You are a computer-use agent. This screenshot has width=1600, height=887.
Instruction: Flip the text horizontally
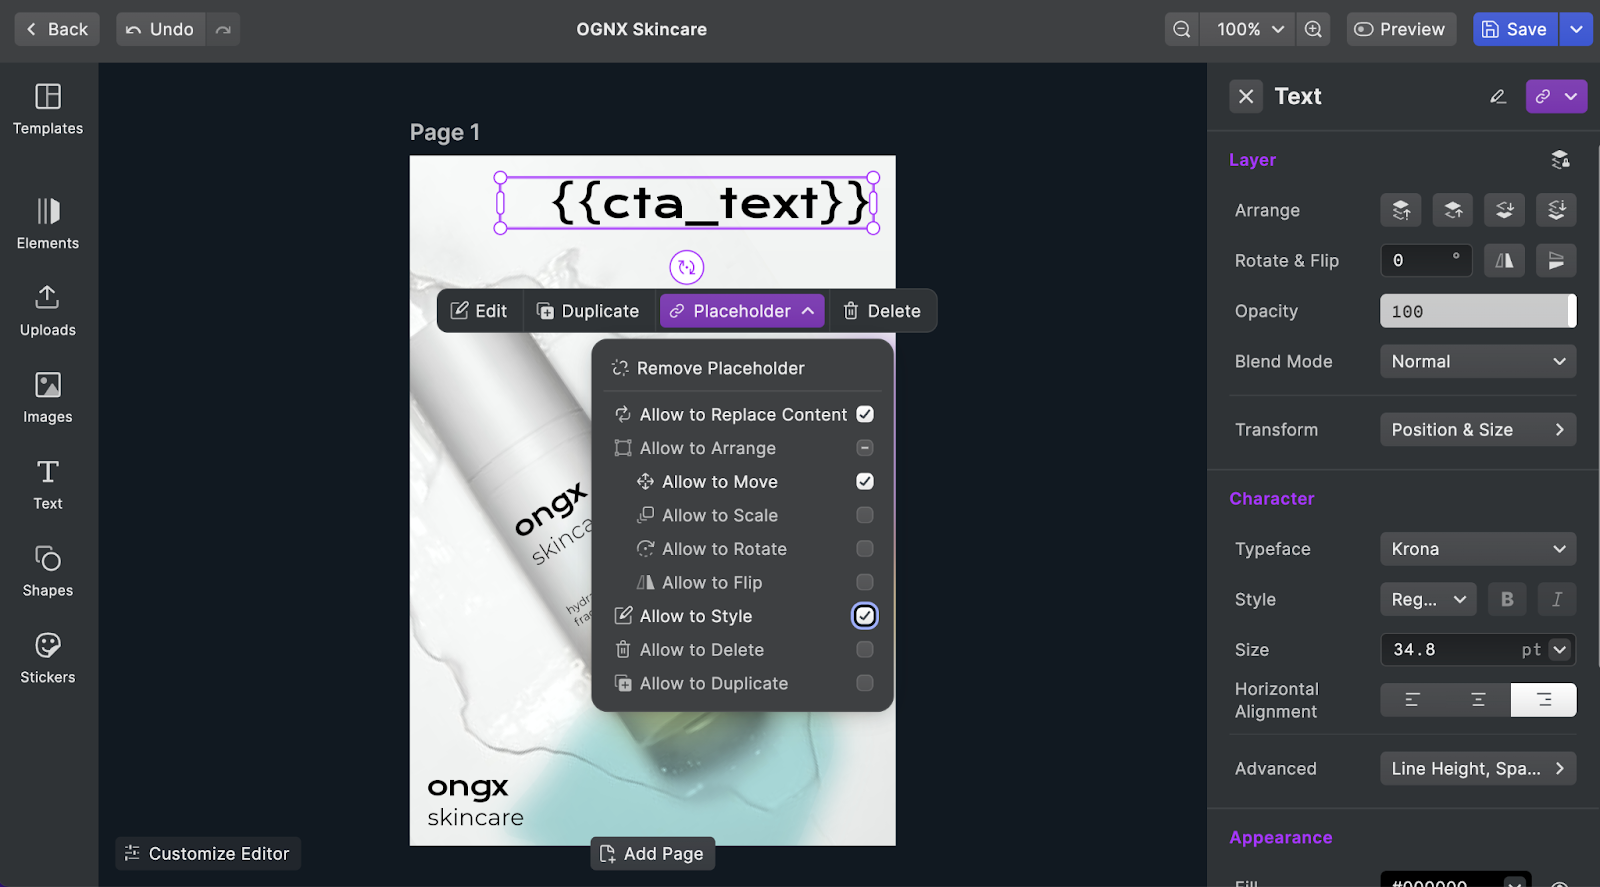(1504, 260)
